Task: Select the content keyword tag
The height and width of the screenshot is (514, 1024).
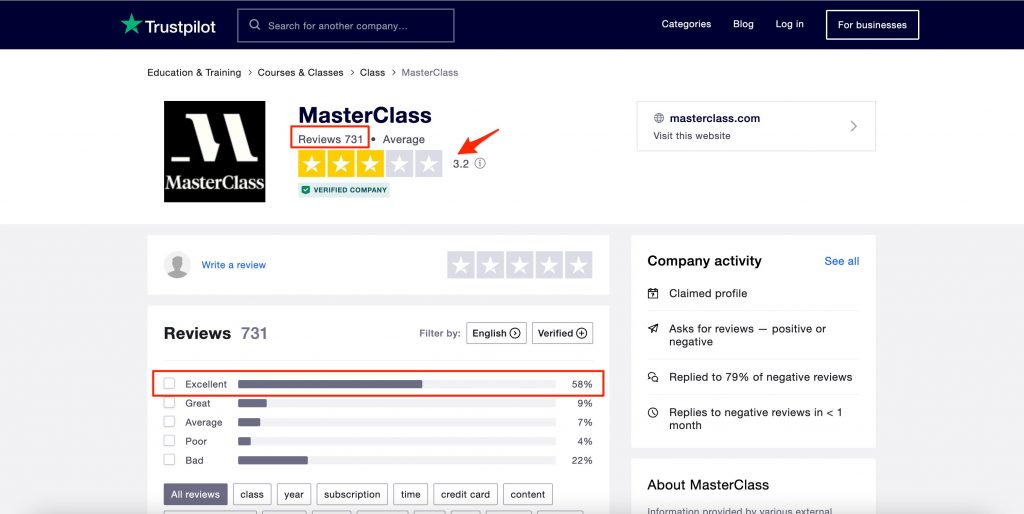Action: (x=528, y=494)
